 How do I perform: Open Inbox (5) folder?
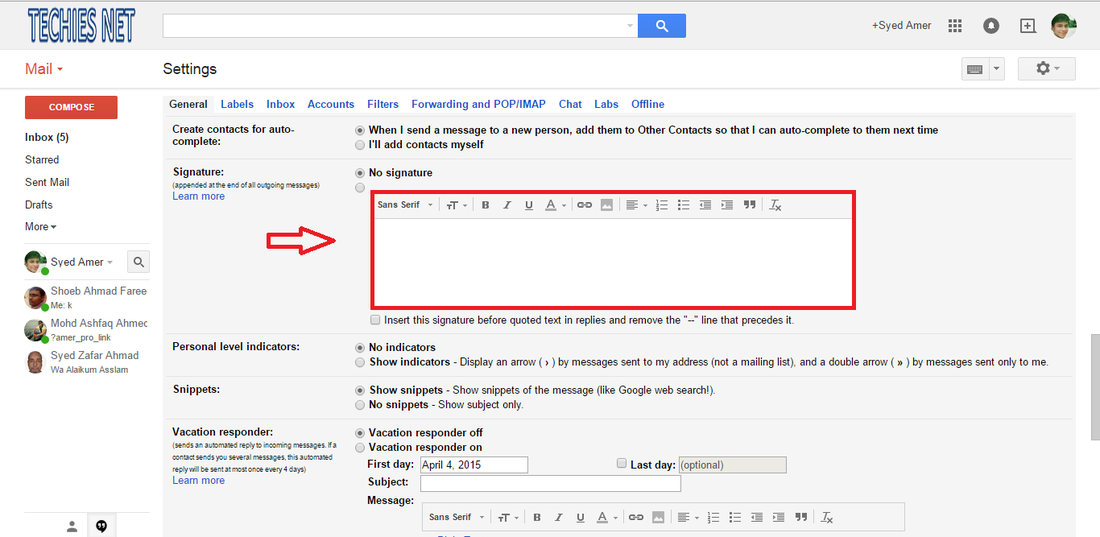[46, 137]
